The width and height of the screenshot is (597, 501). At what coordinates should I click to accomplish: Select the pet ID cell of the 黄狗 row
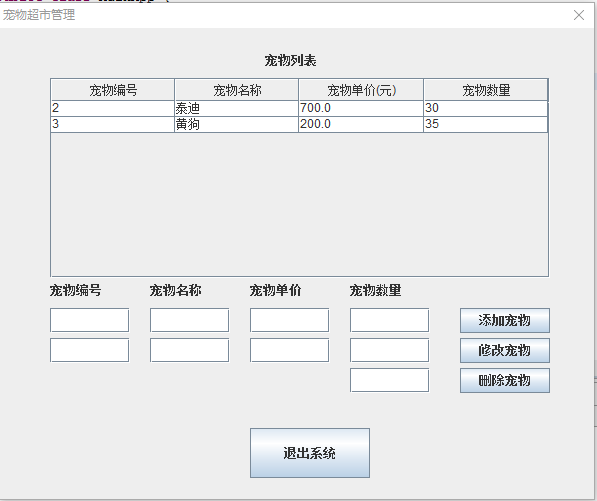coord(112,124)
